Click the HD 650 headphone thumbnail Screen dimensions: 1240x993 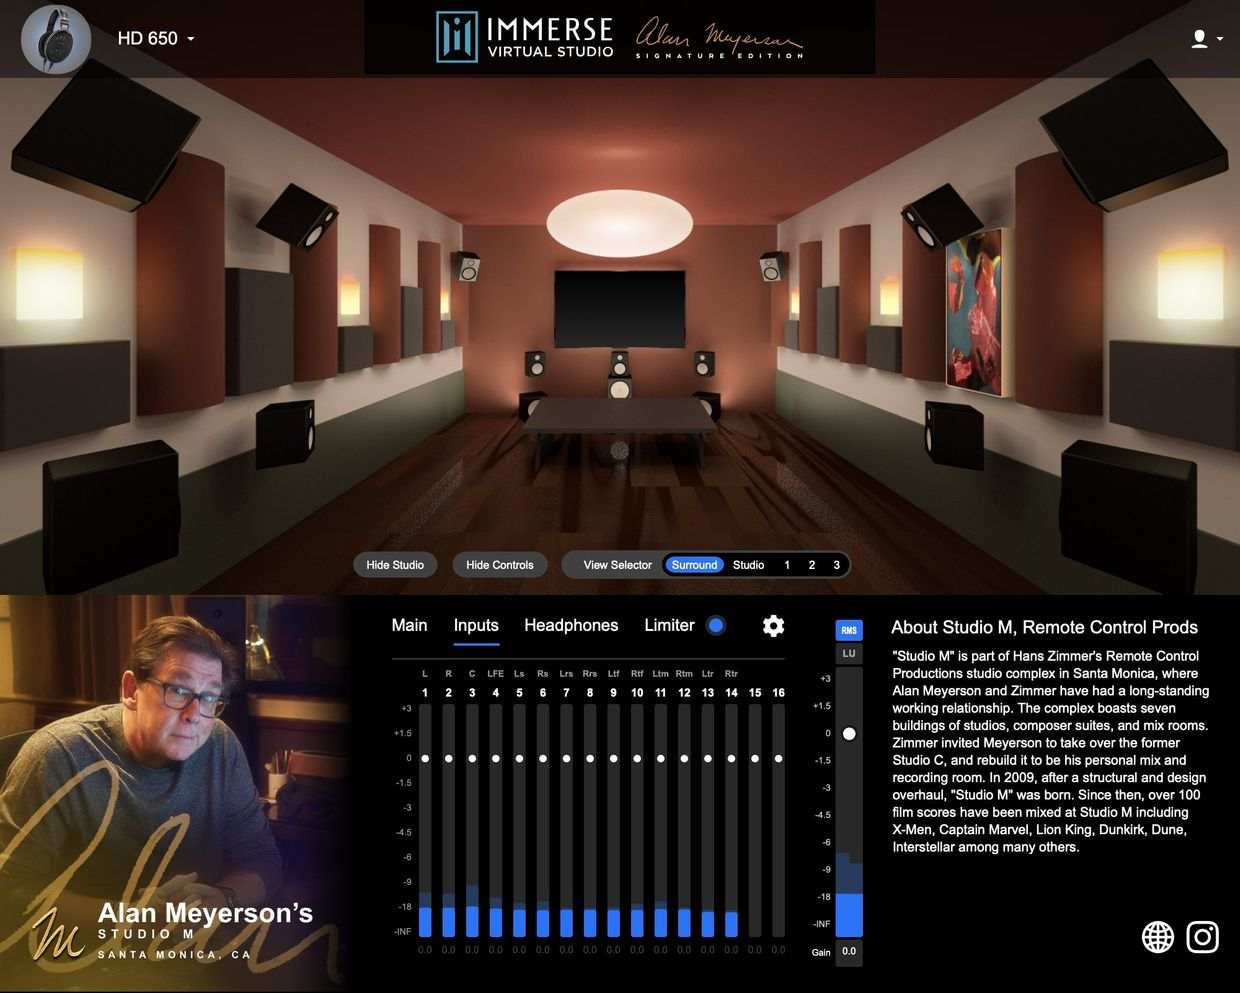point(56,39)
